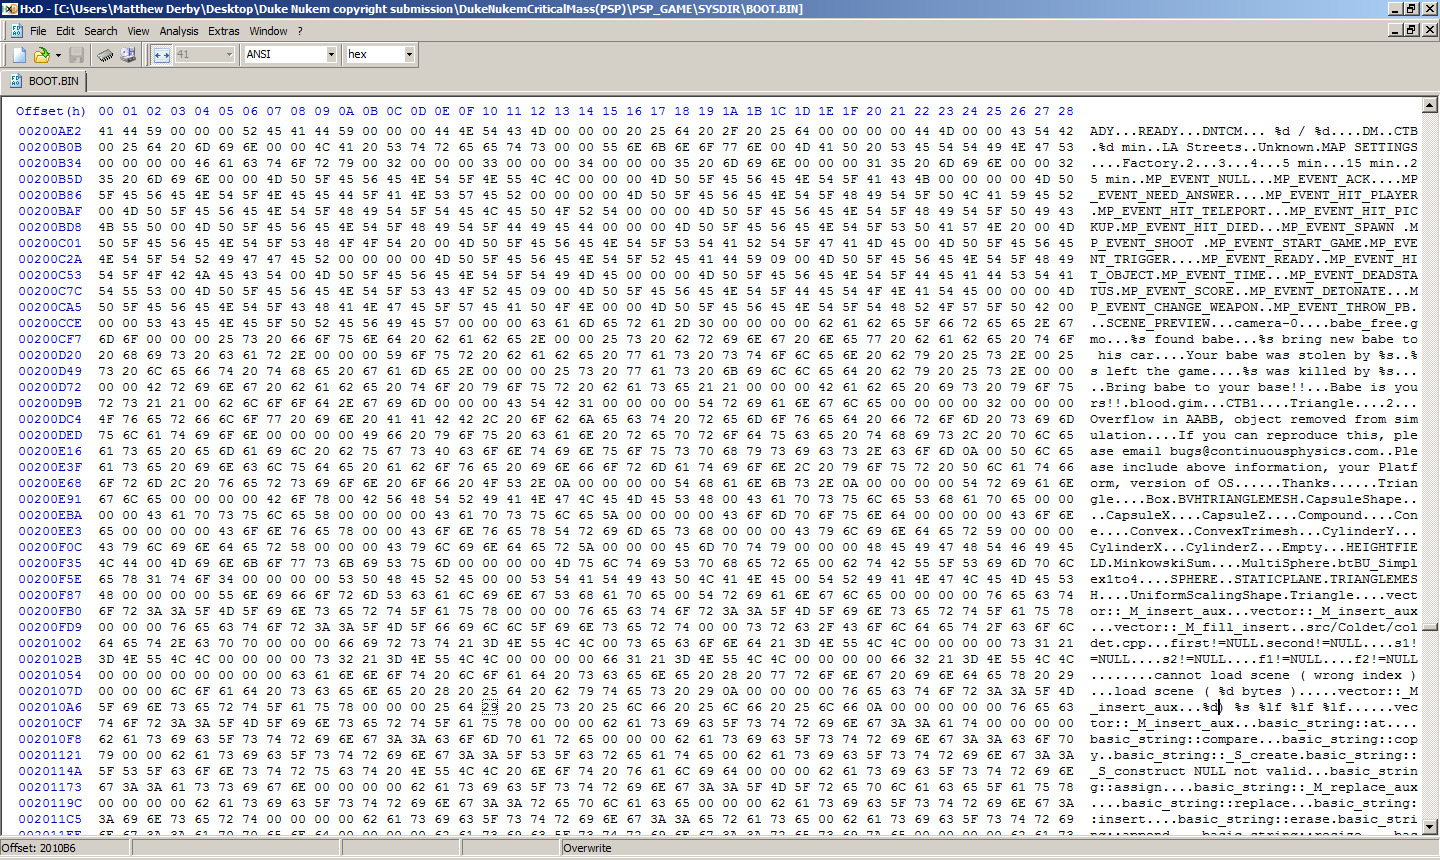
Task: Click the document icon beside File menu
Action: point(16,31)
